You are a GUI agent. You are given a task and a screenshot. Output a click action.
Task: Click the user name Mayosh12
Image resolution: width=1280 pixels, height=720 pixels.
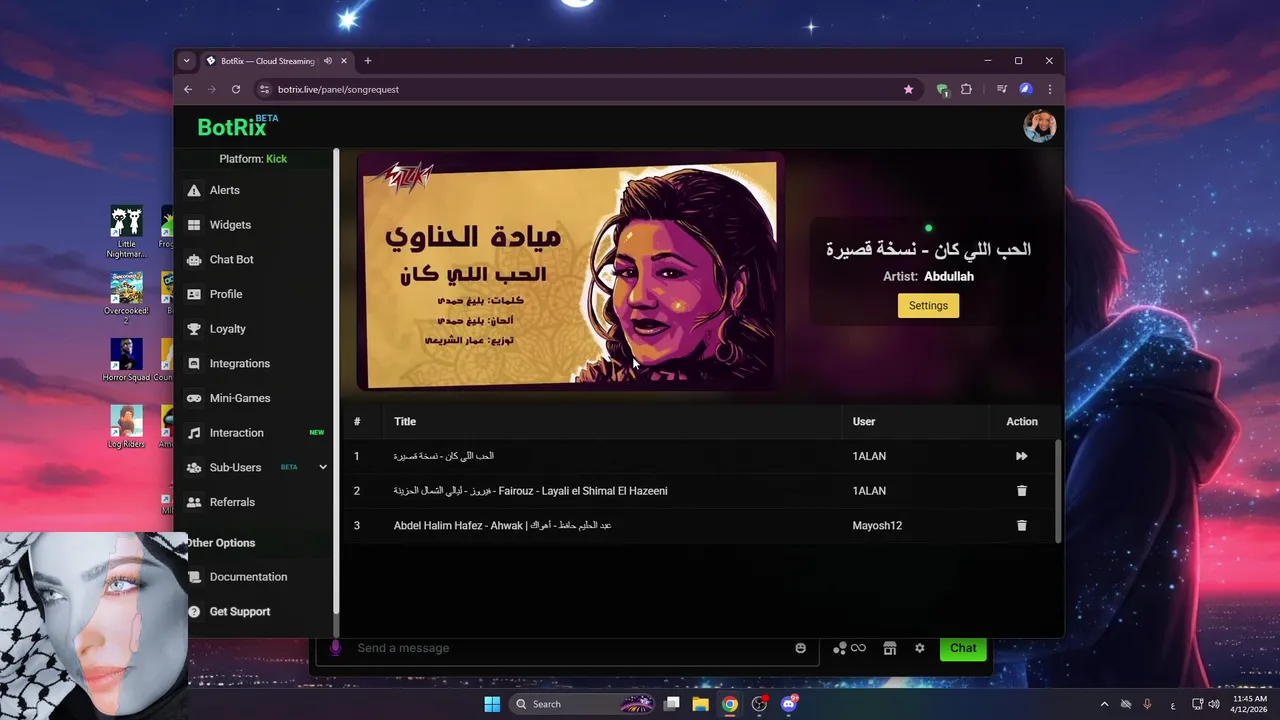point(877,526)
